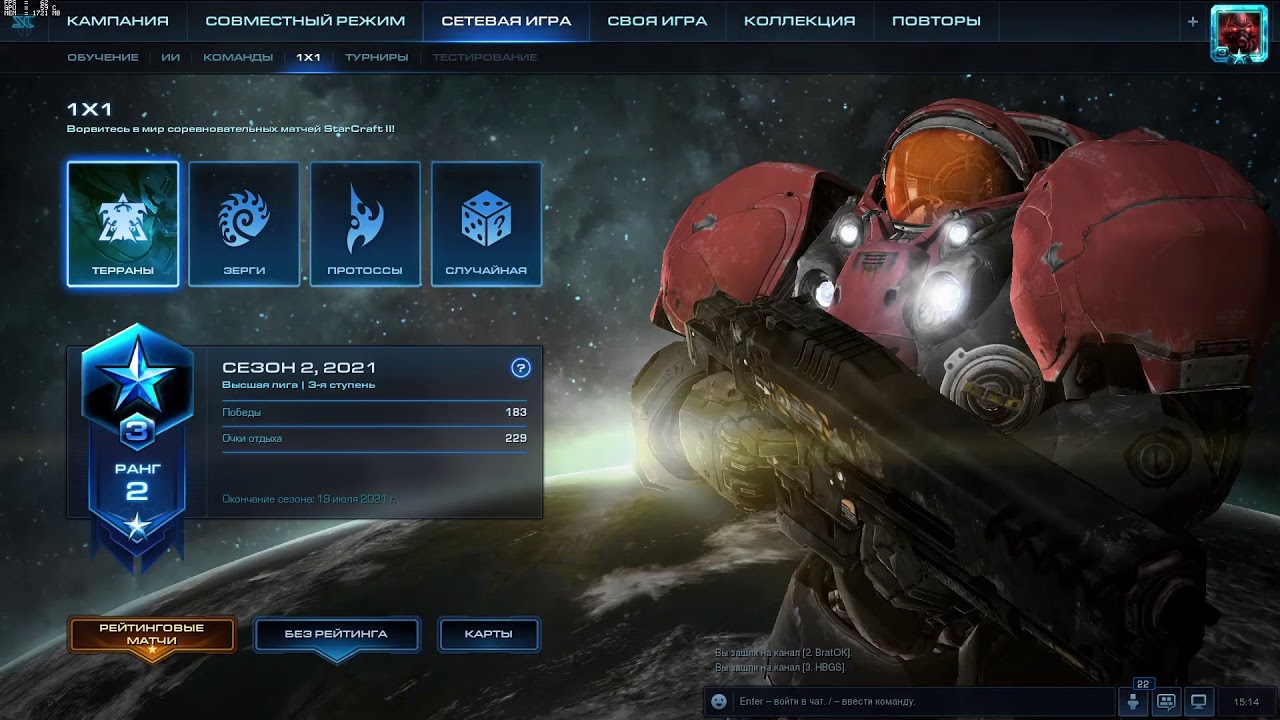Open the ИИ sub-tab
This screenshot has height=720, width=1280.
[x=171, y=57]
